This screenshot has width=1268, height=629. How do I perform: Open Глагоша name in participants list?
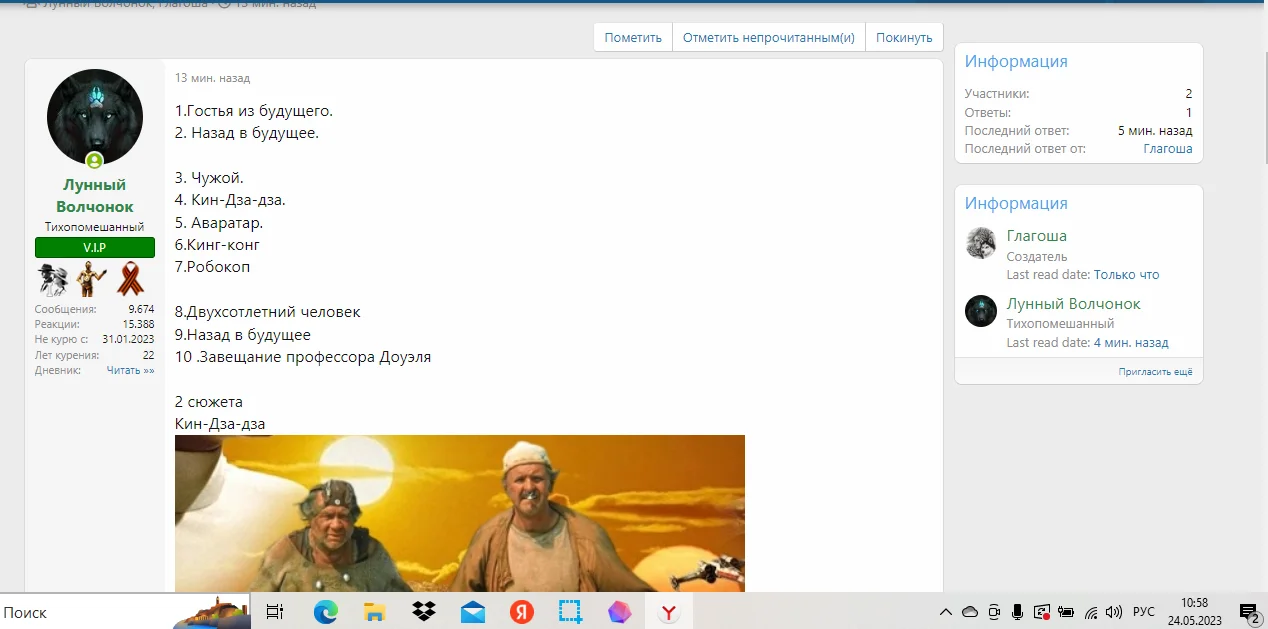click(1037, 236)
